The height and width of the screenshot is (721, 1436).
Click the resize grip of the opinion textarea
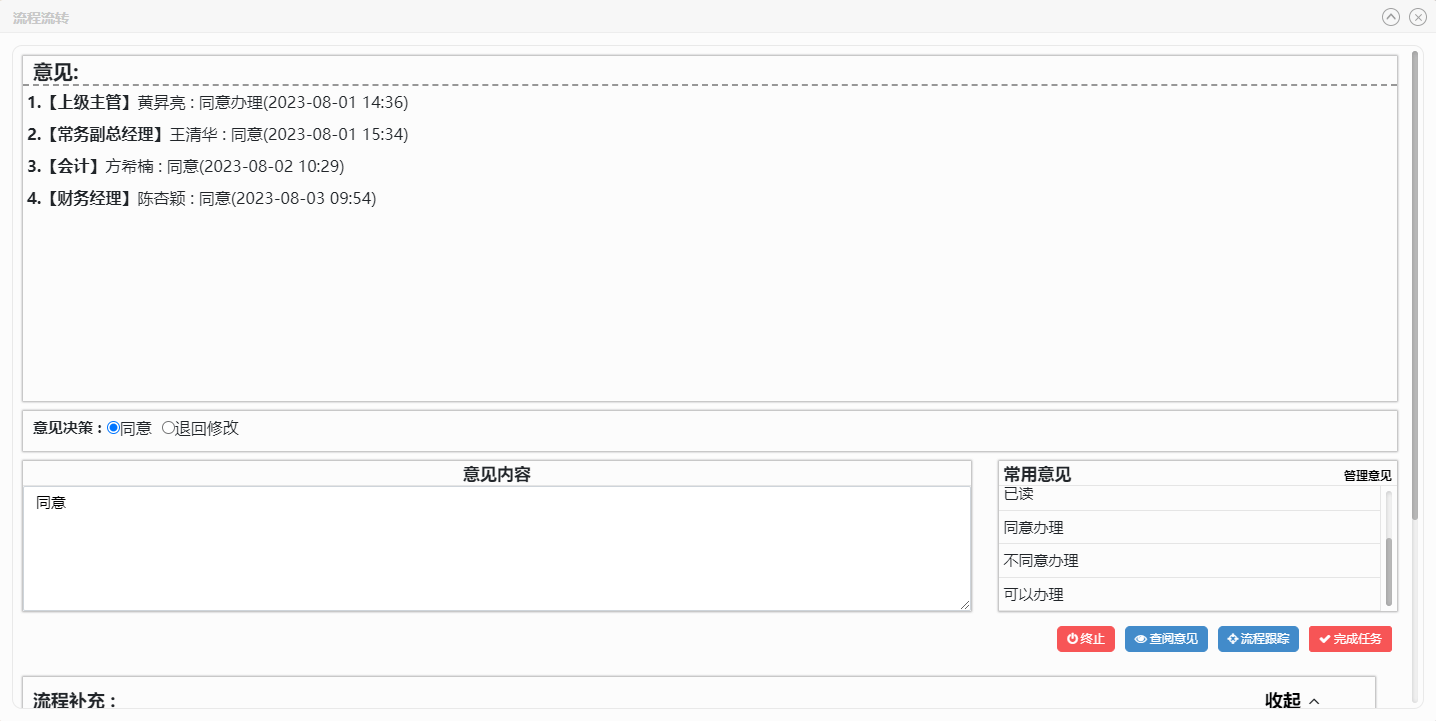(x=965, y=605)
